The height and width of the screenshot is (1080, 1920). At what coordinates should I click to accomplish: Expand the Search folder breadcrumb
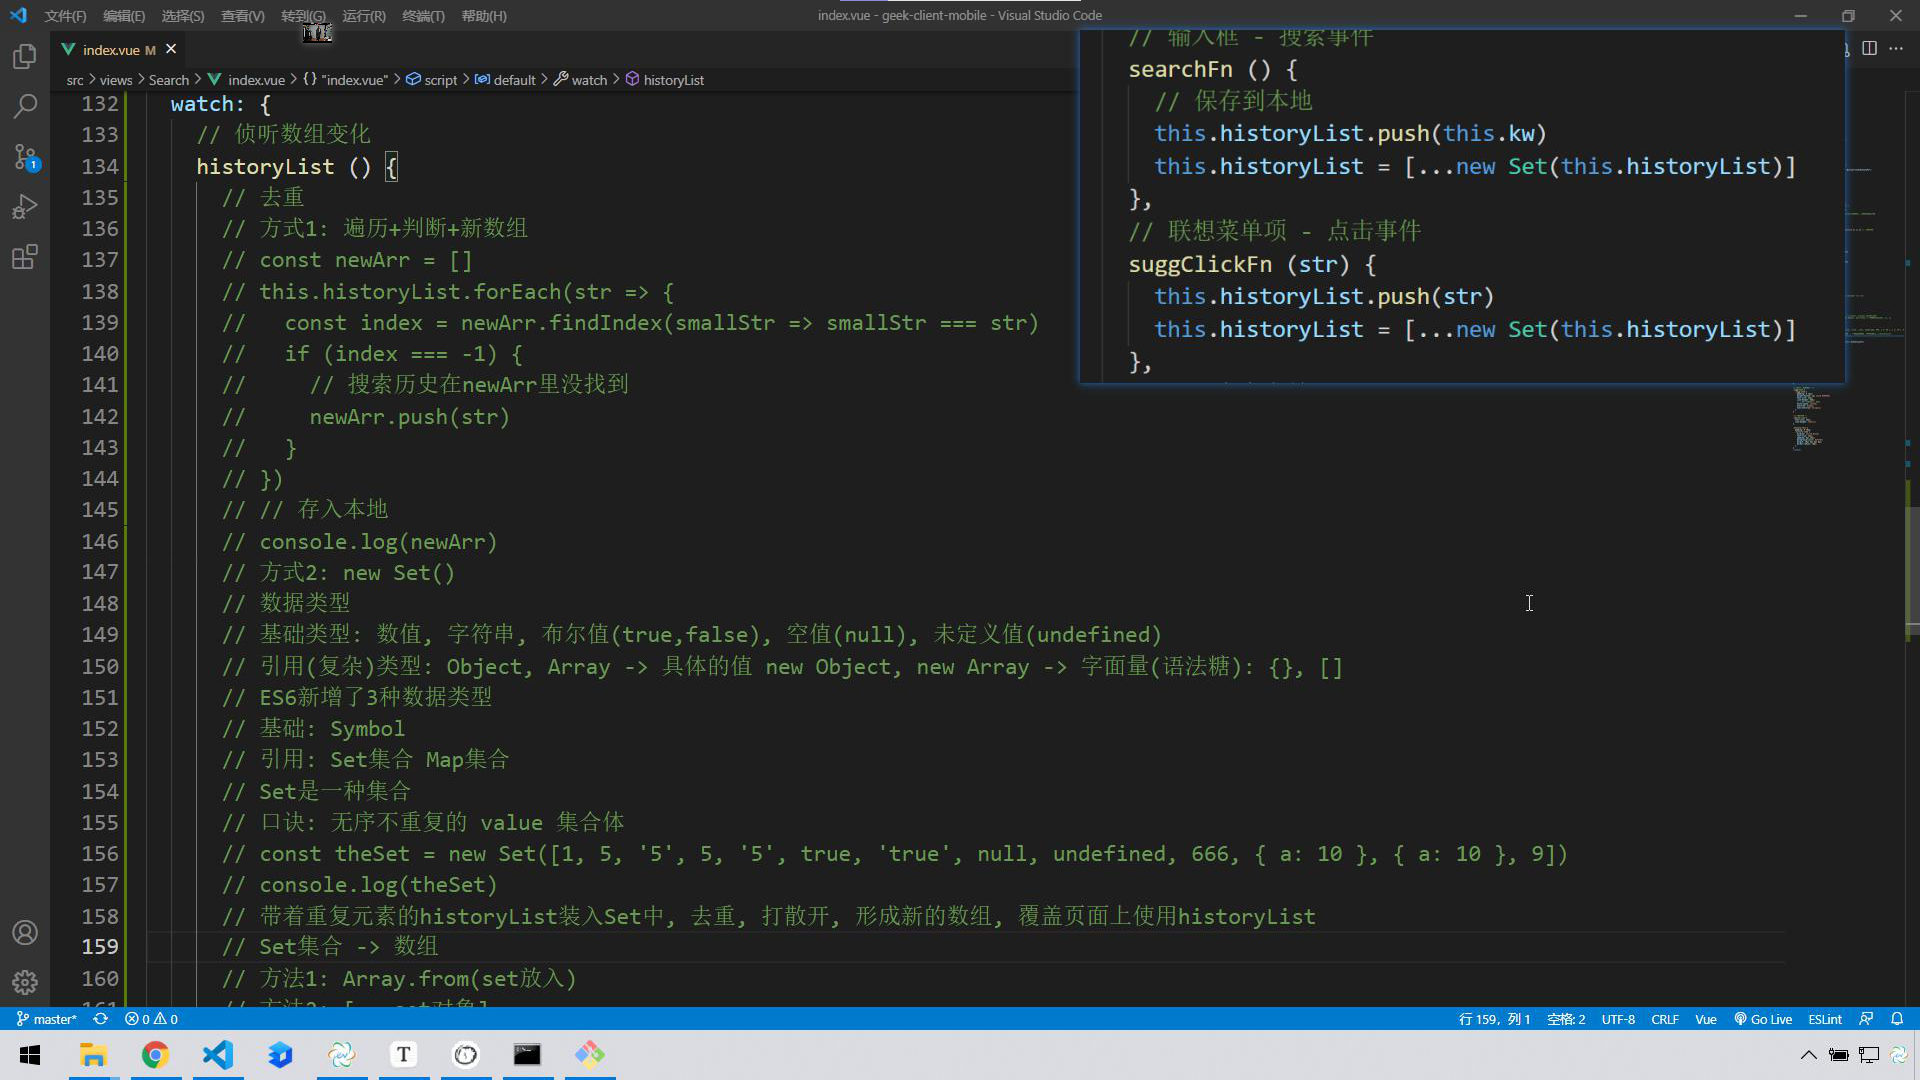pyautogui.click(x=168, y=80)
